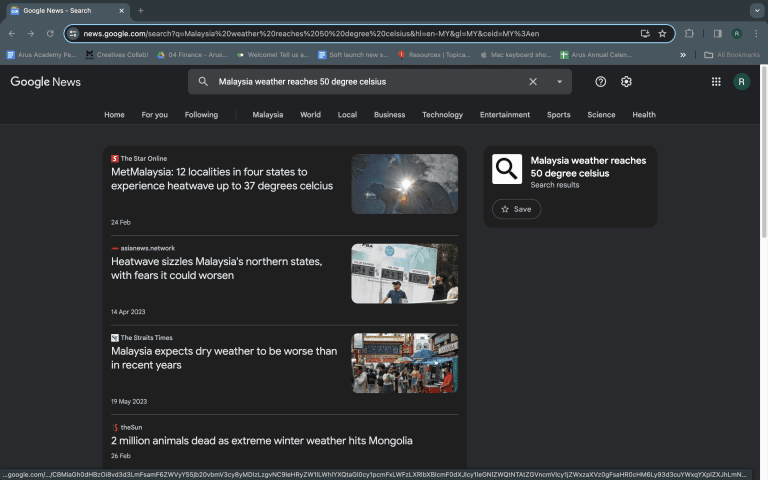Open the Following tab
The image size is (768, 480).
[x=201, y=115]
